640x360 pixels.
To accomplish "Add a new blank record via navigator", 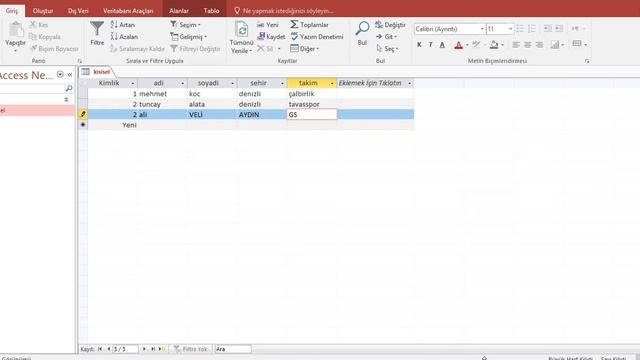I will pos(162,349).
